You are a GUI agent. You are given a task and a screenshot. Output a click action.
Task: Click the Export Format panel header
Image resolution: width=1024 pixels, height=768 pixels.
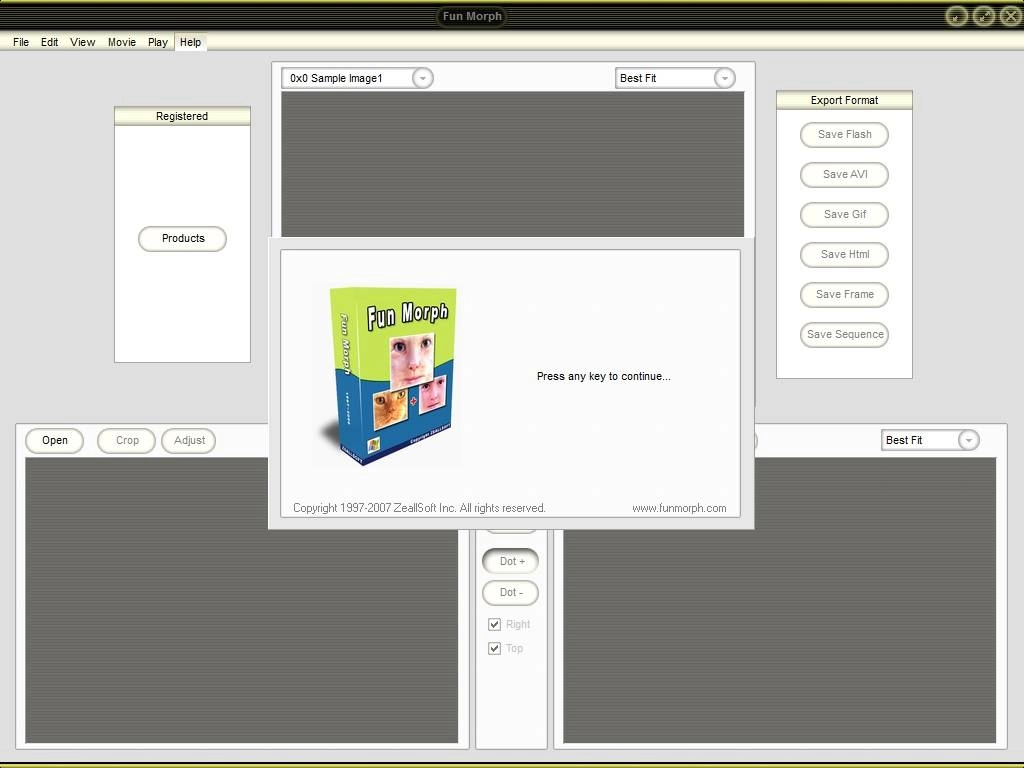[844, 100]
